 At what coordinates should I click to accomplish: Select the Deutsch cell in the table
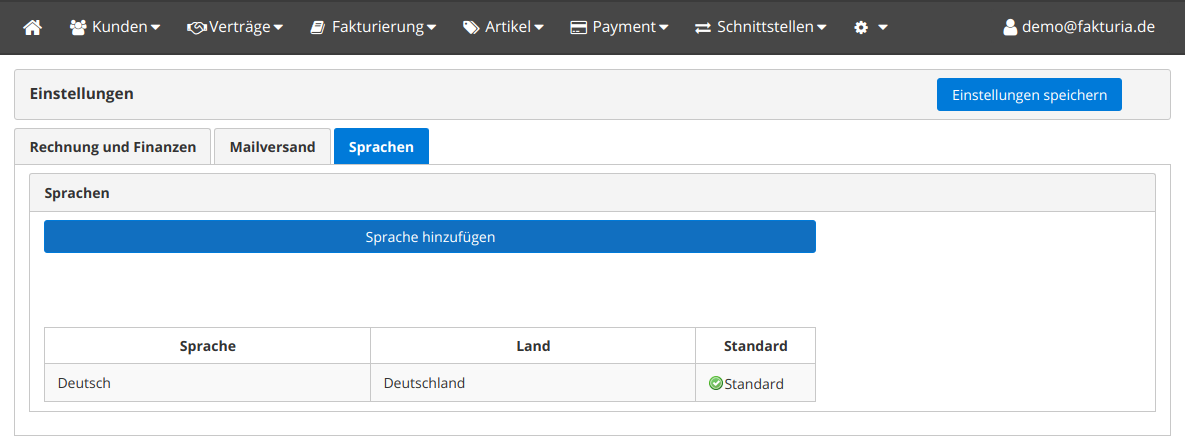click(x=207, y=383)
